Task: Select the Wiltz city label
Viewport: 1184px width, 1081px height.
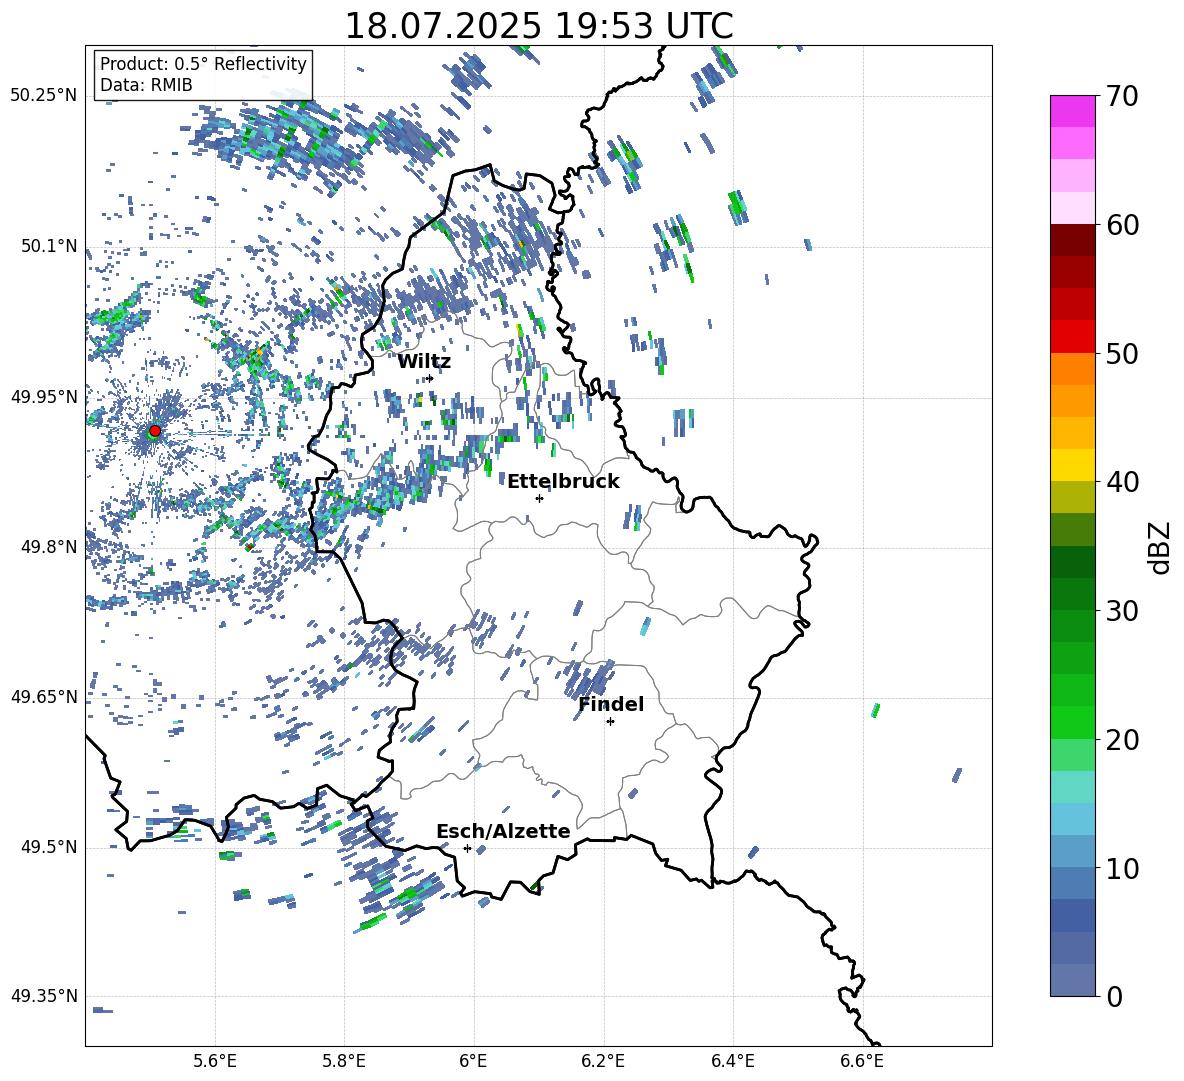Action: (424, 362)
